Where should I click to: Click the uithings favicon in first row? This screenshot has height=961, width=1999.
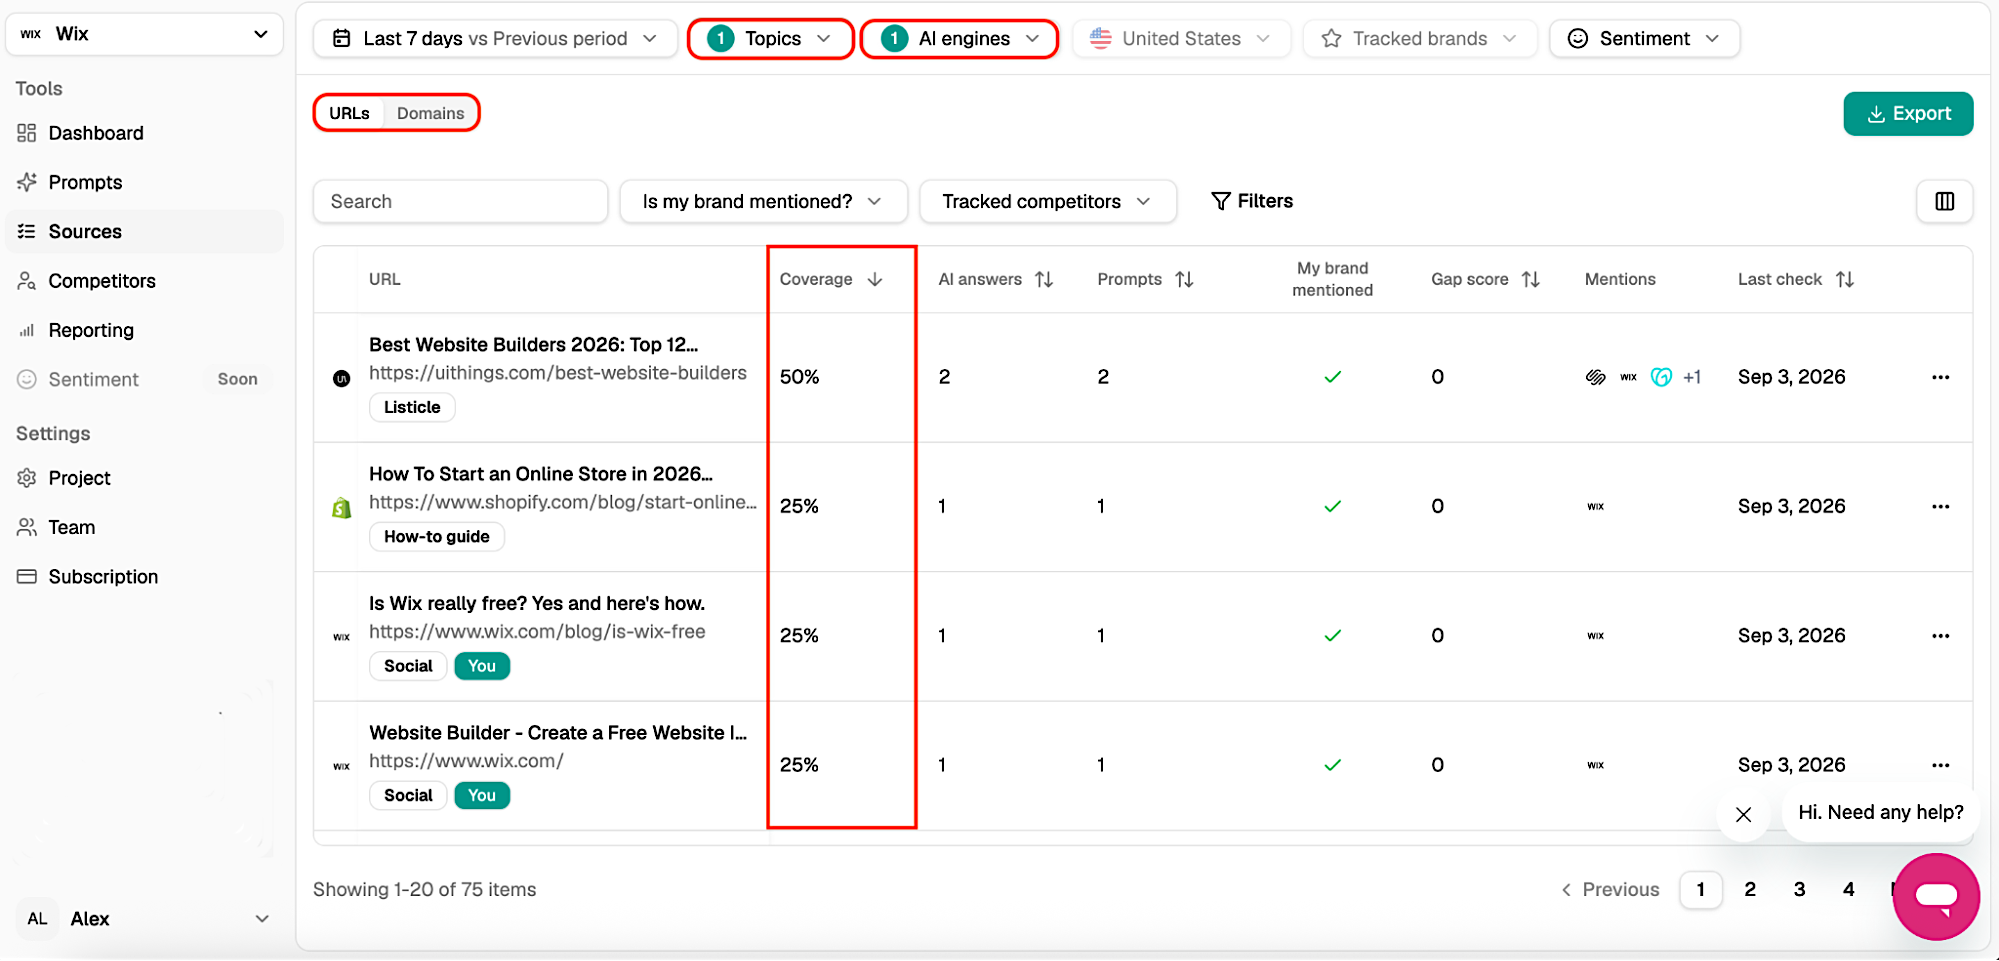pyautogui.click(x=341, y=378)
